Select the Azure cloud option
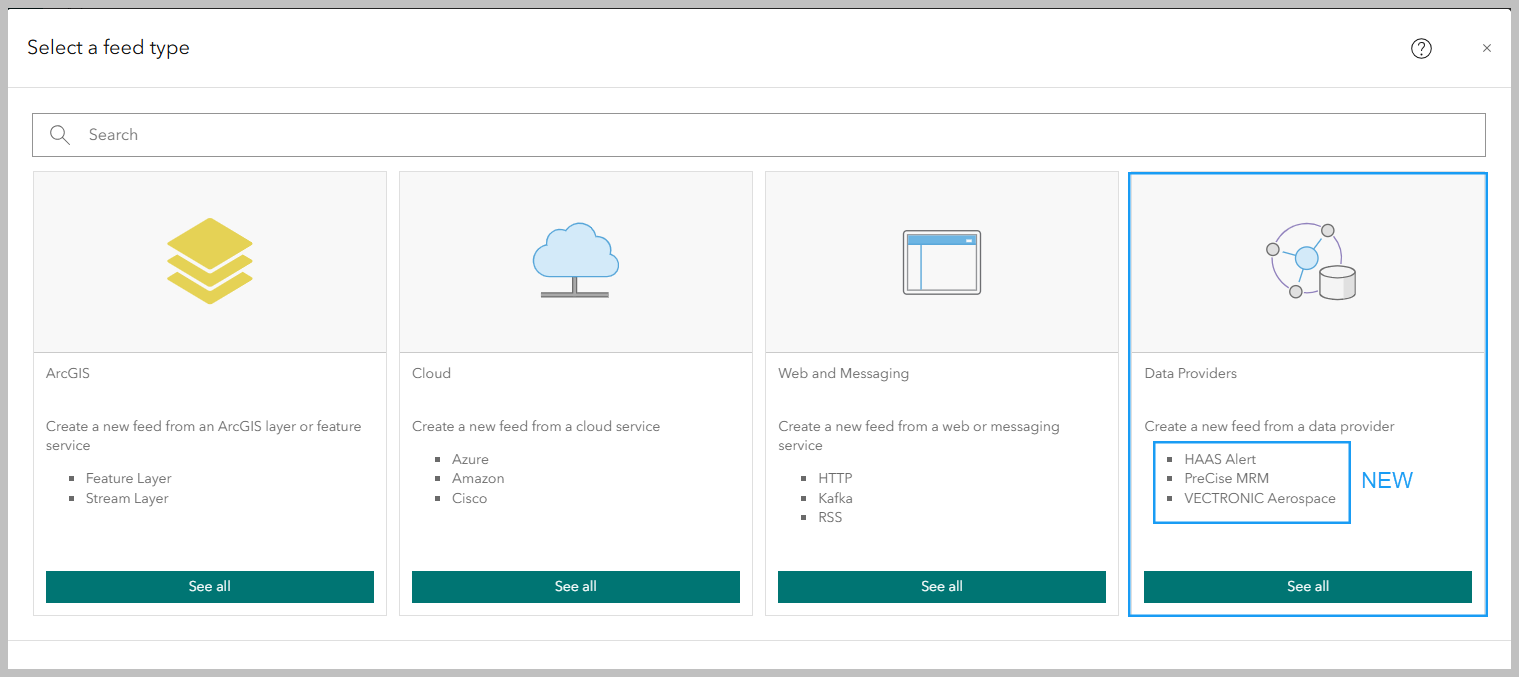1519x677 pixels. (470, 459)
